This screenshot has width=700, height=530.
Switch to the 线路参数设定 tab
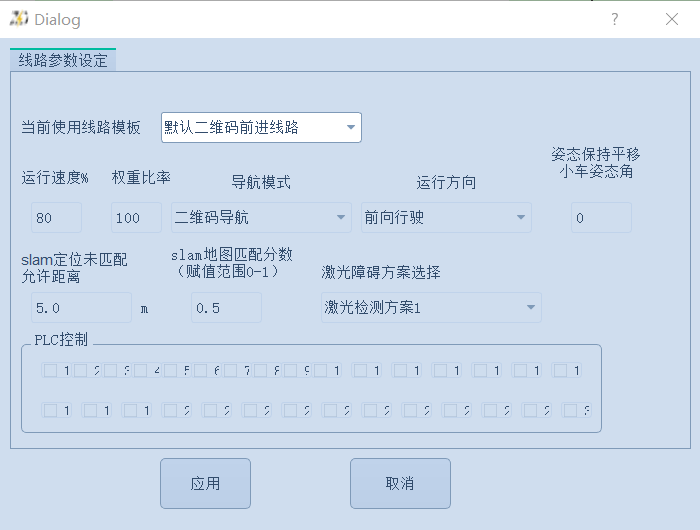coord(63,60)
